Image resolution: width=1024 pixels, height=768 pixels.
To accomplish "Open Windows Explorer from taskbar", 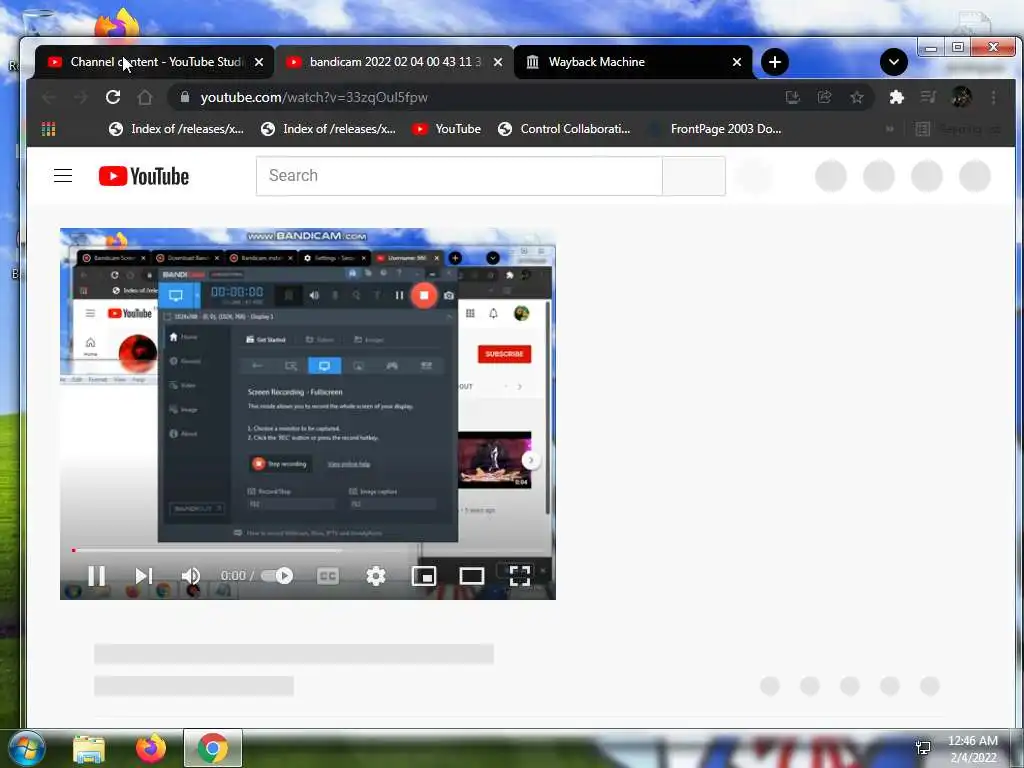I will pos(89,749).
